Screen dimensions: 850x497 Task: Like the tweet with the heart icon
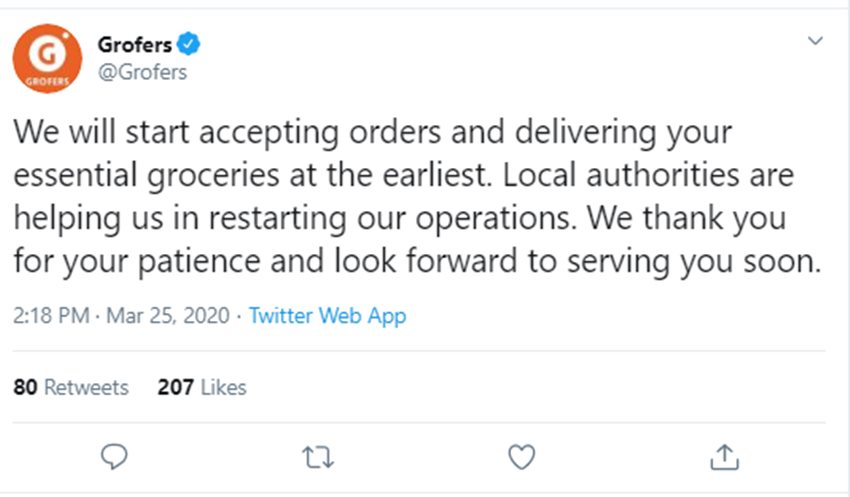point(521,457)
